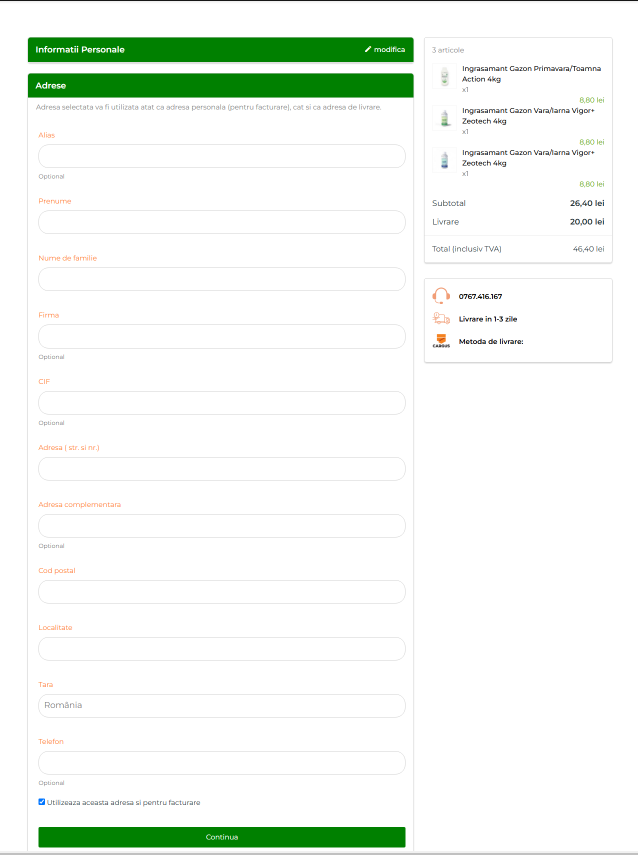Image resolution: width=638 pixels, height=855 pixels.
Task: Focus the CIF input field
Action: [222, 402]
